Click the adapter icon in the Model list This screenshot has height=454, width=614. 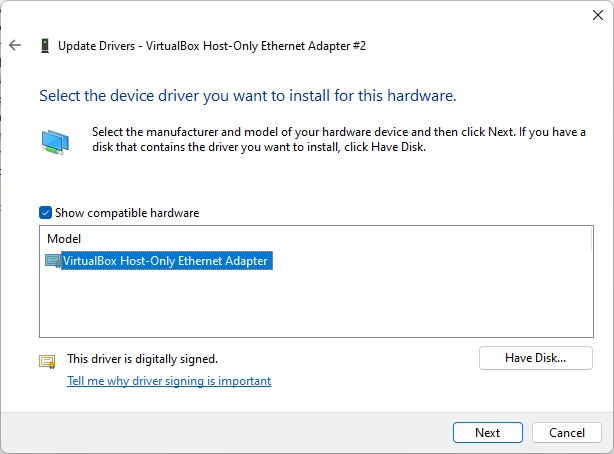(53, 261)
